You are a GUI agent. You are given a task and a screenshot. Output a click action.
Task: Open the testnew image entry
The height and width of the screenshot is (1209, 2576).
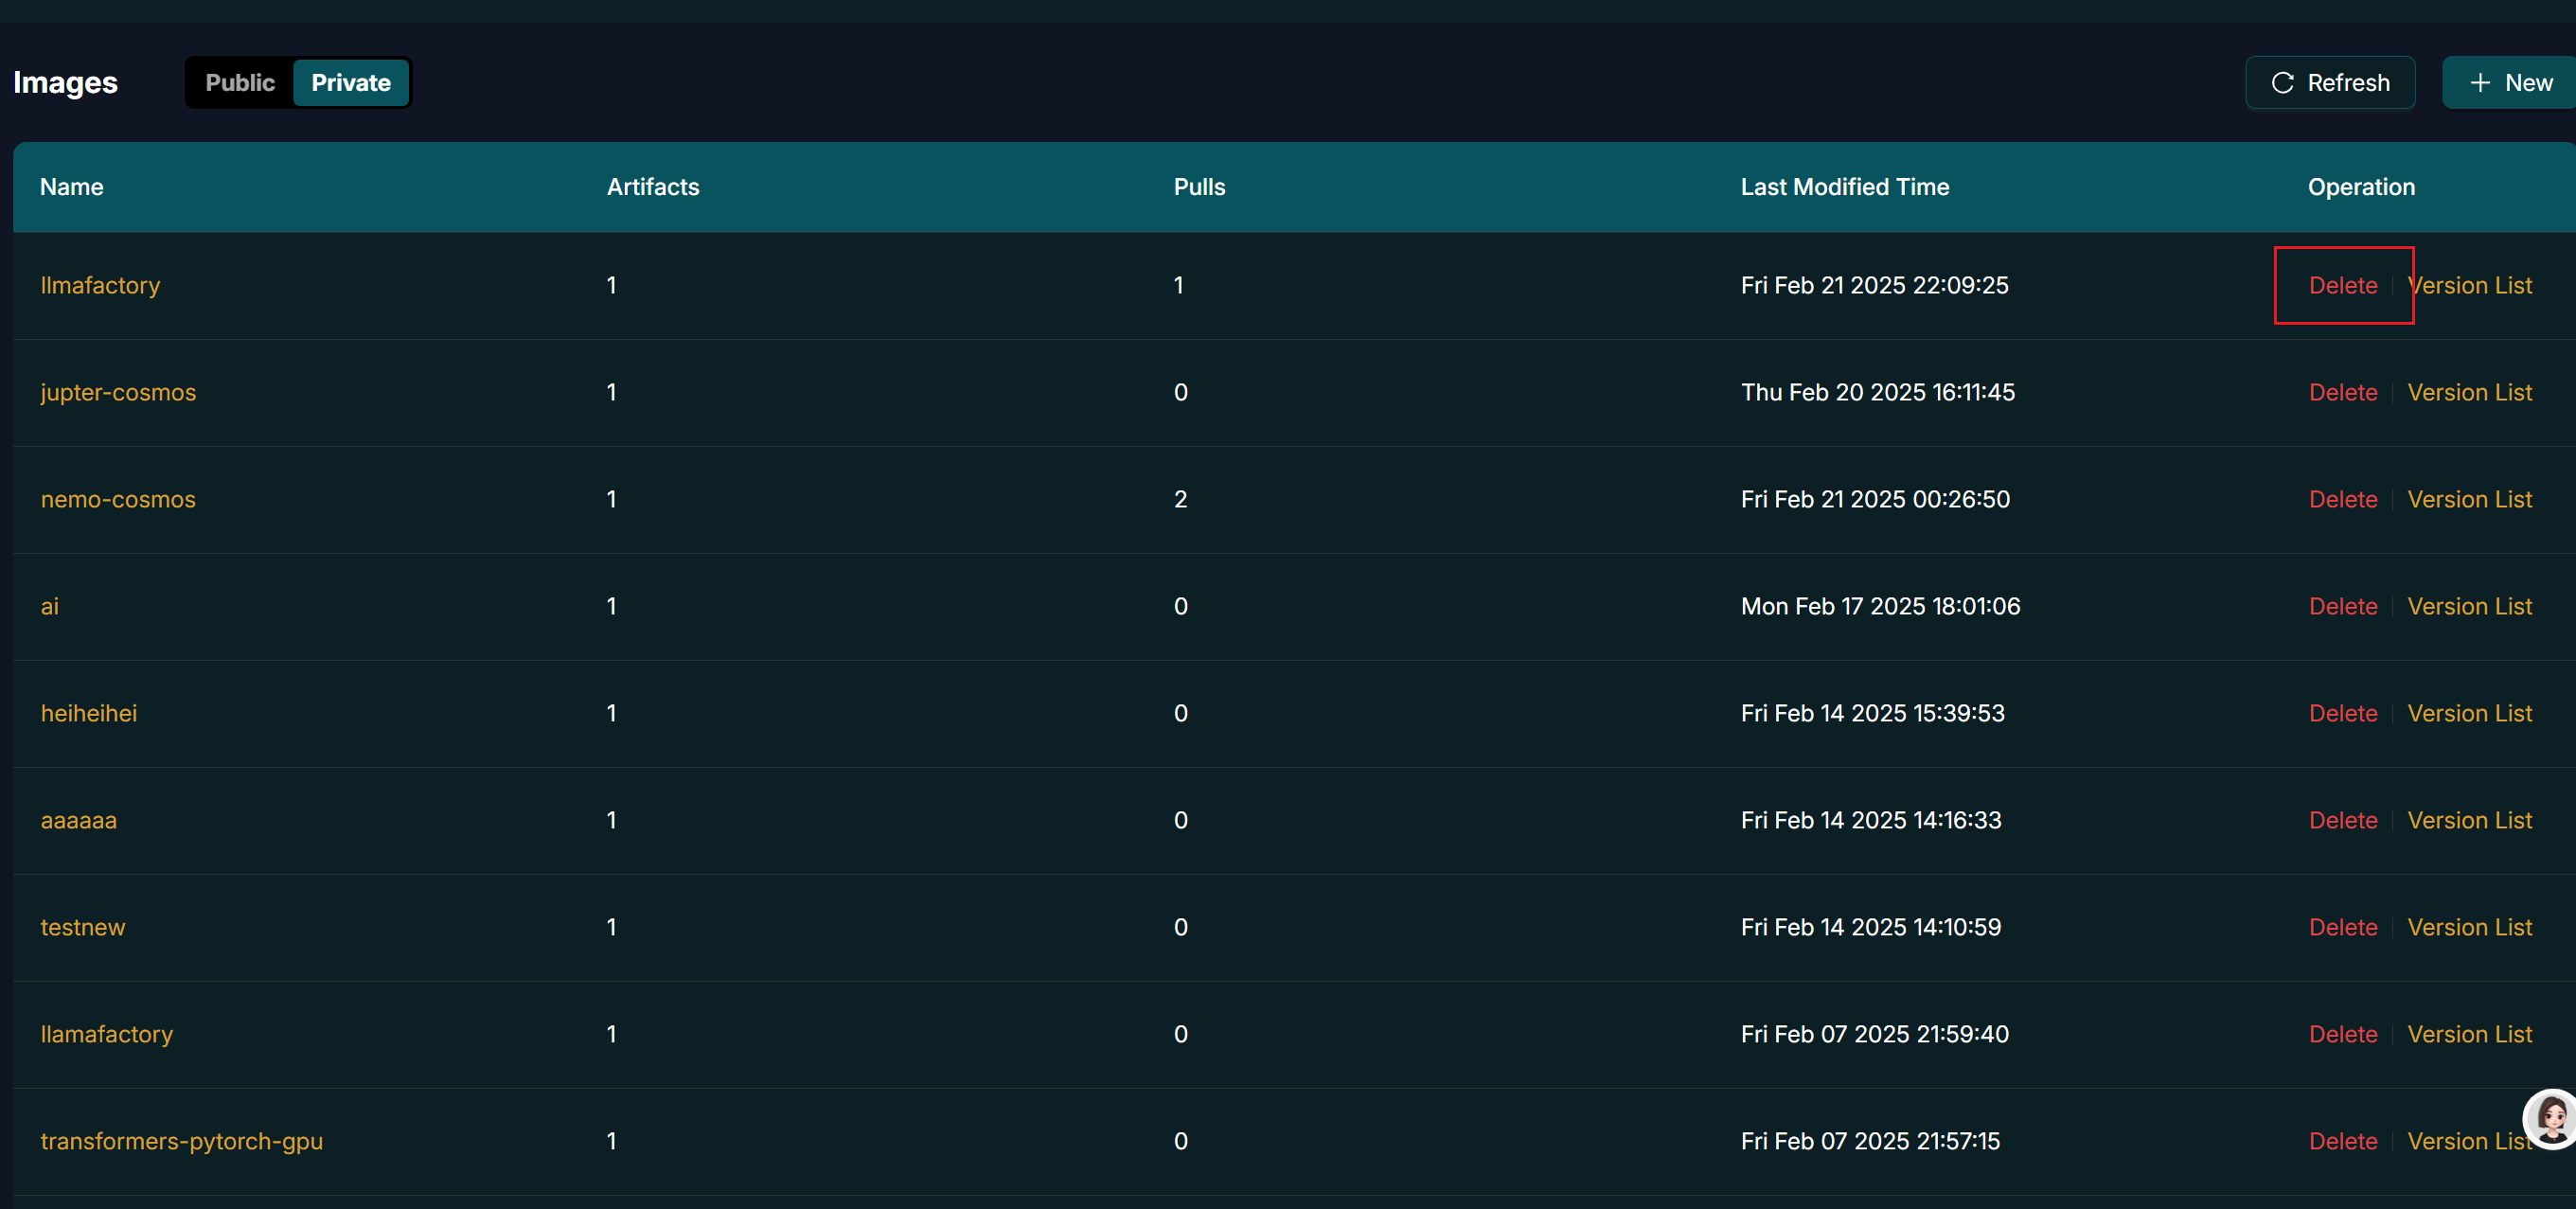pos(83,928)
